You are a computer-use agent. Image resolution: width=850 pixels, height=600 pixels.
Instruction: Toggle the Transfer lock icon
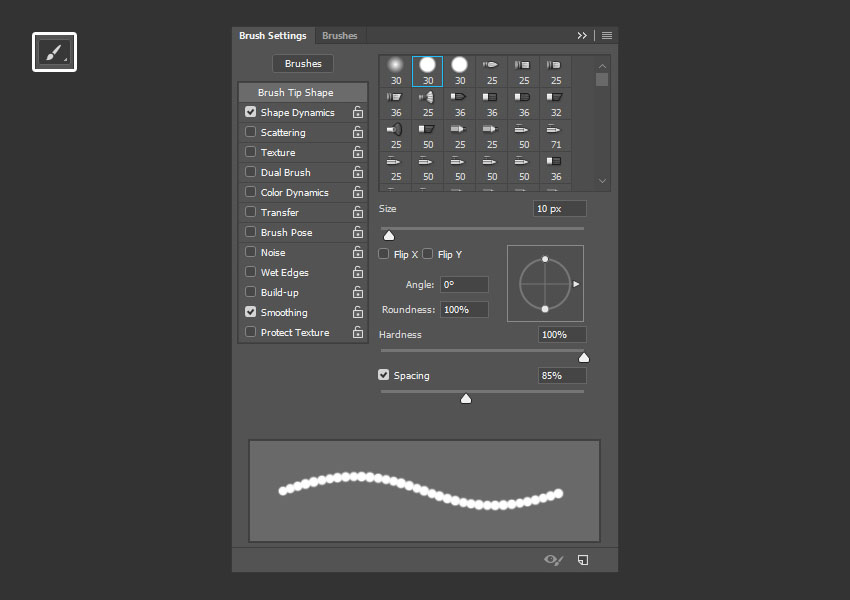(358, 212)
